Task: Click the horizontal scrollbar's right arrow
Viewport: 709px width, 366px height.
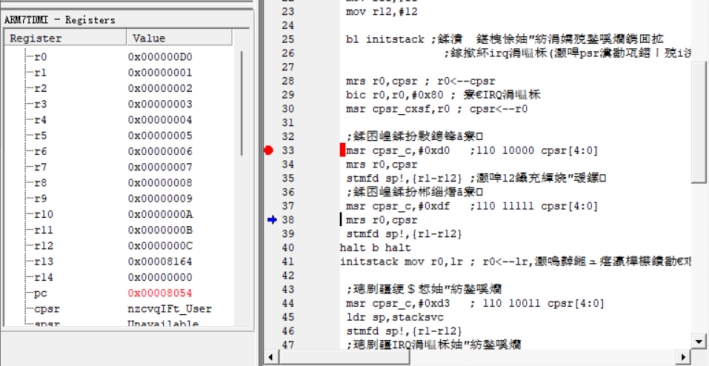Action: pyautogui.click(x=683, y=357)
